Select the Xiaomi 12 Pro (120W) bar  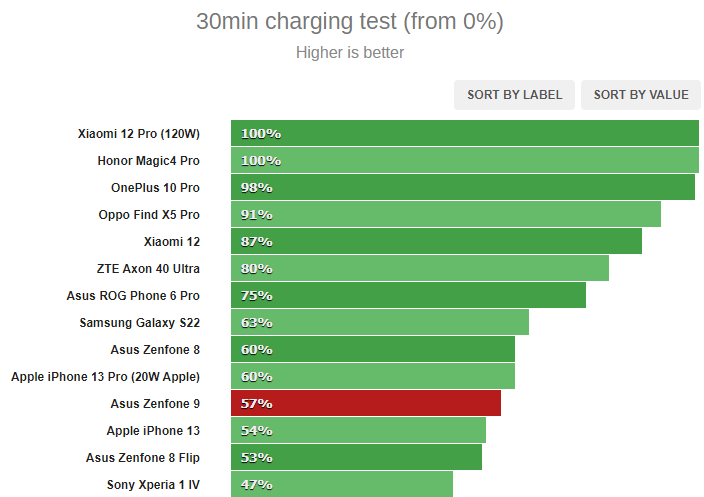[465, 133]
